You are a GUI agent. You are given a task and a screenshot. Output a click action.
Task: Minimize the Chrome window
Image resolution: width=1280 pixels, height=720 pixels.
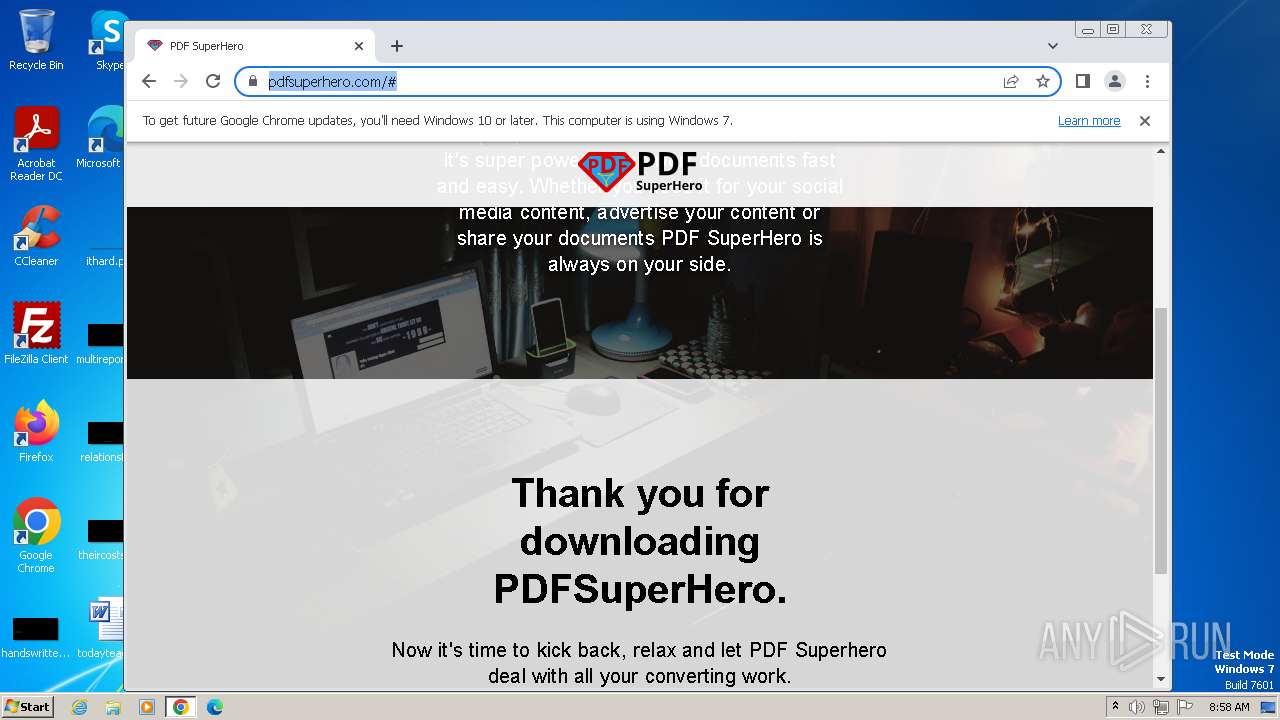coord(1088,30)
